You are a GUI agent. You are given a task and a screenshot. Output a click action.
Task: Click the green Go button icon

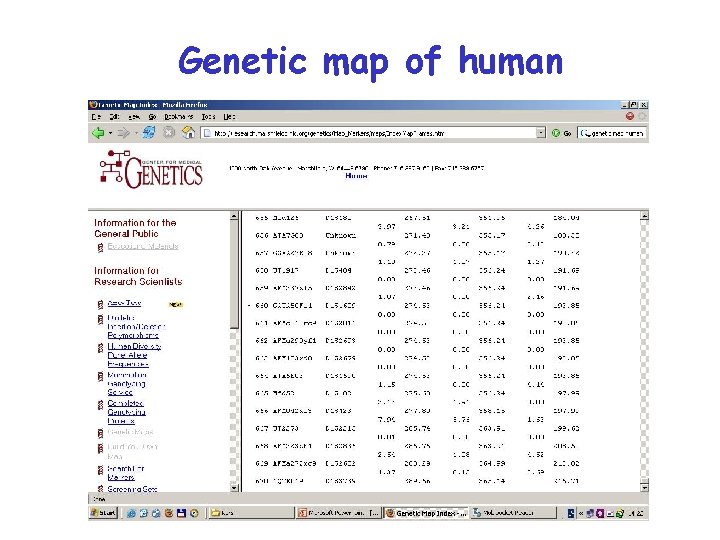[556, 133]
